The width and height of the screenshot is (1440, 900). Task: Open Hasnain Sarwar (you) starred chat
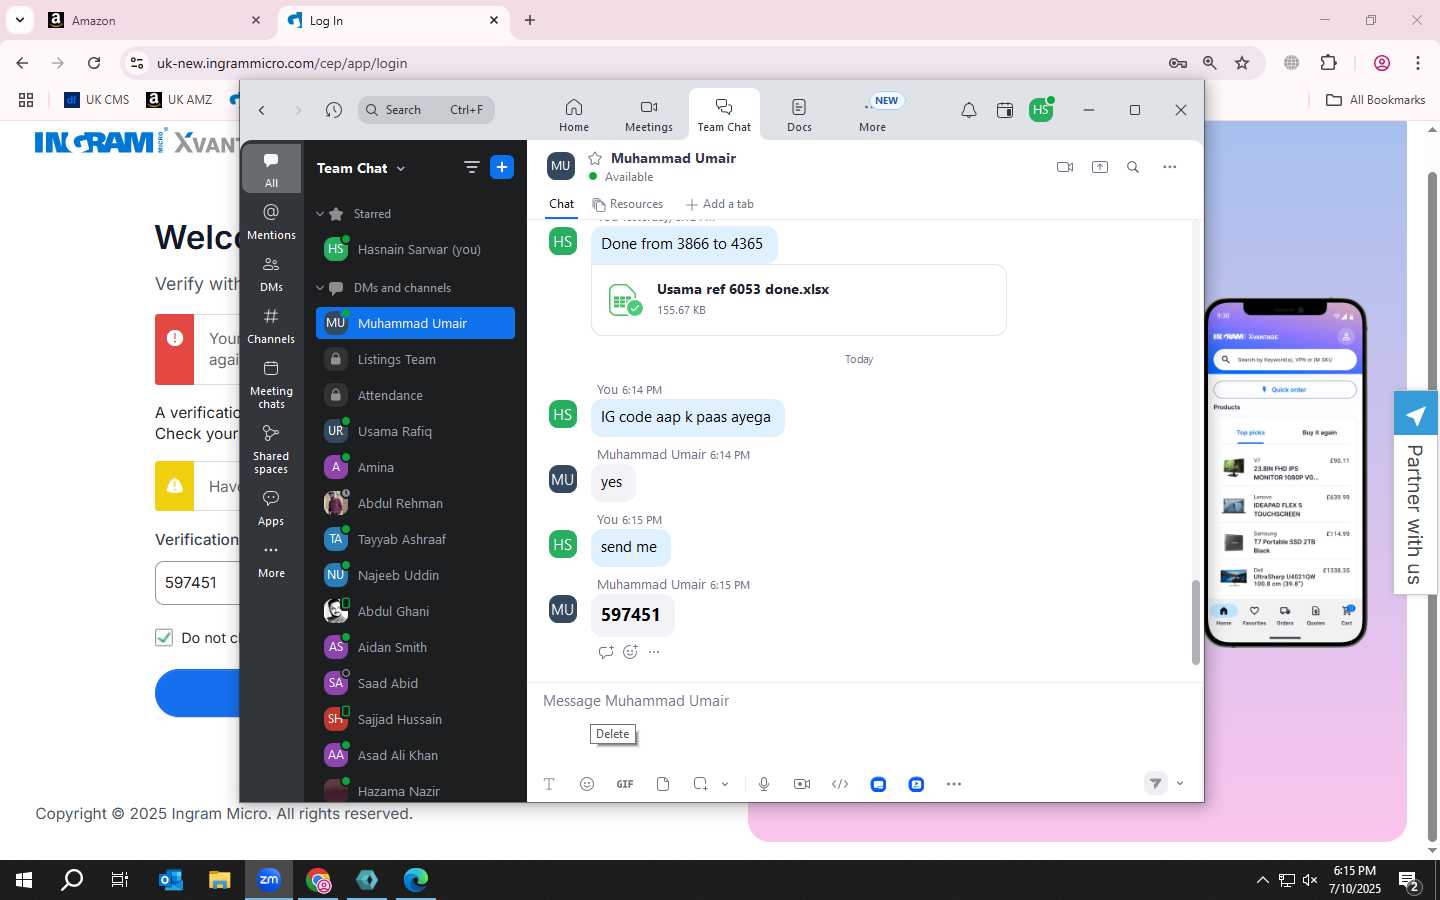(415, 249)
